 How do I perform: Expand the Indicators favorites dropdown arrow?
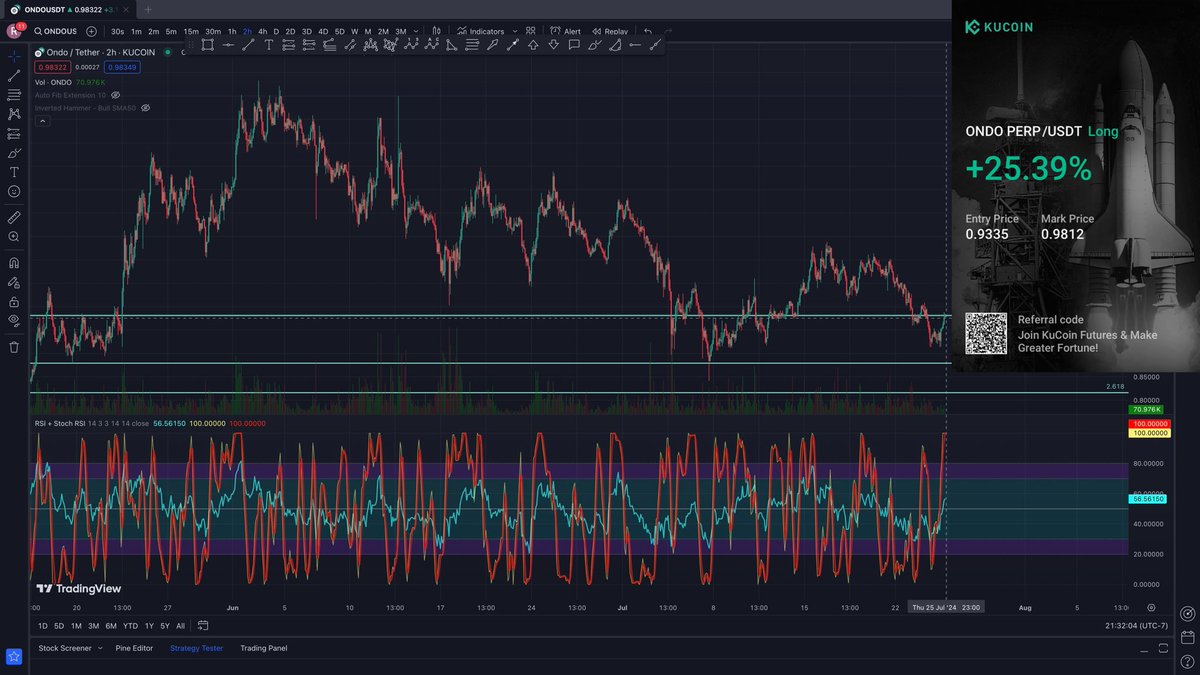pyautogui.click(x=514, y=31)
